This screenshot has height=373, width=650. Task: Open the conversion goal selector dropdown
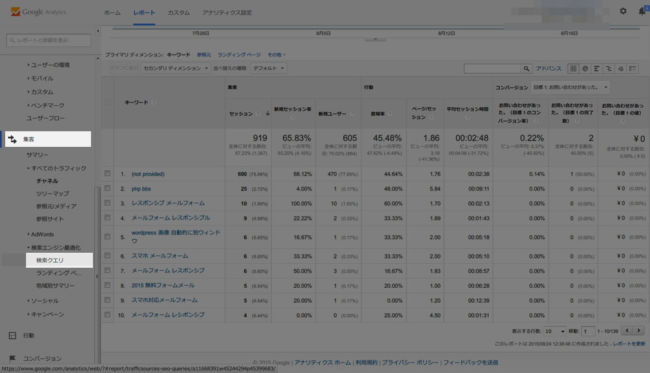(x=570, y=87)
